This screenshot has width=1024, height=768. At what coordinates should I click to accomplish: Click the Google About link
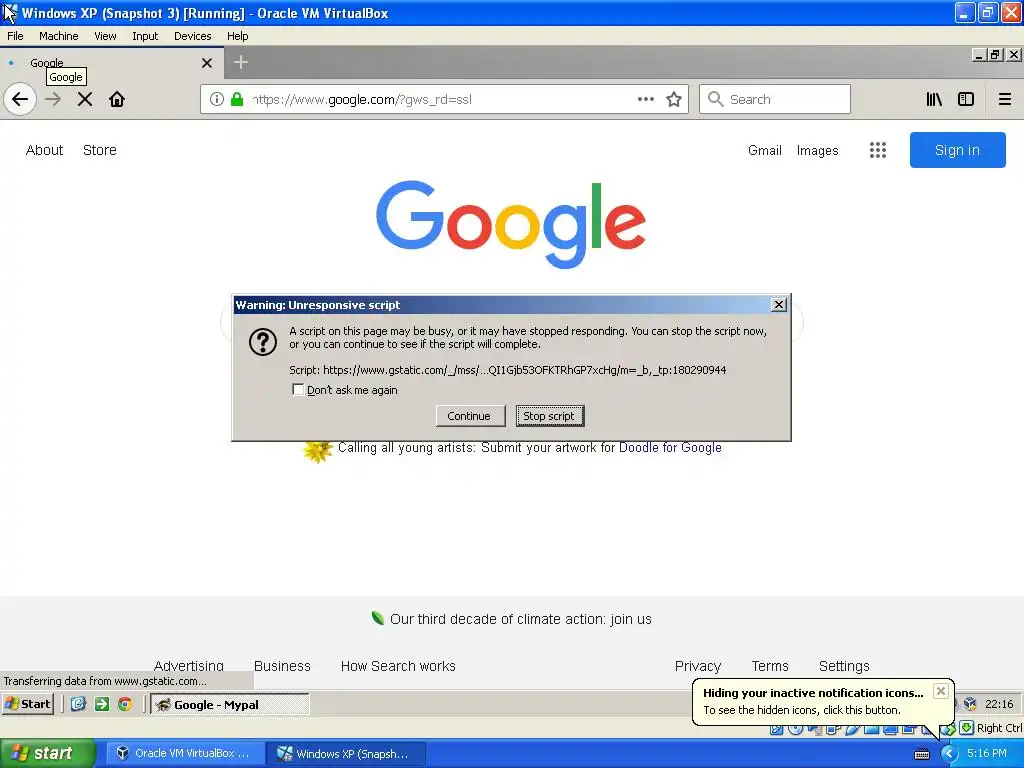[44, 150]
